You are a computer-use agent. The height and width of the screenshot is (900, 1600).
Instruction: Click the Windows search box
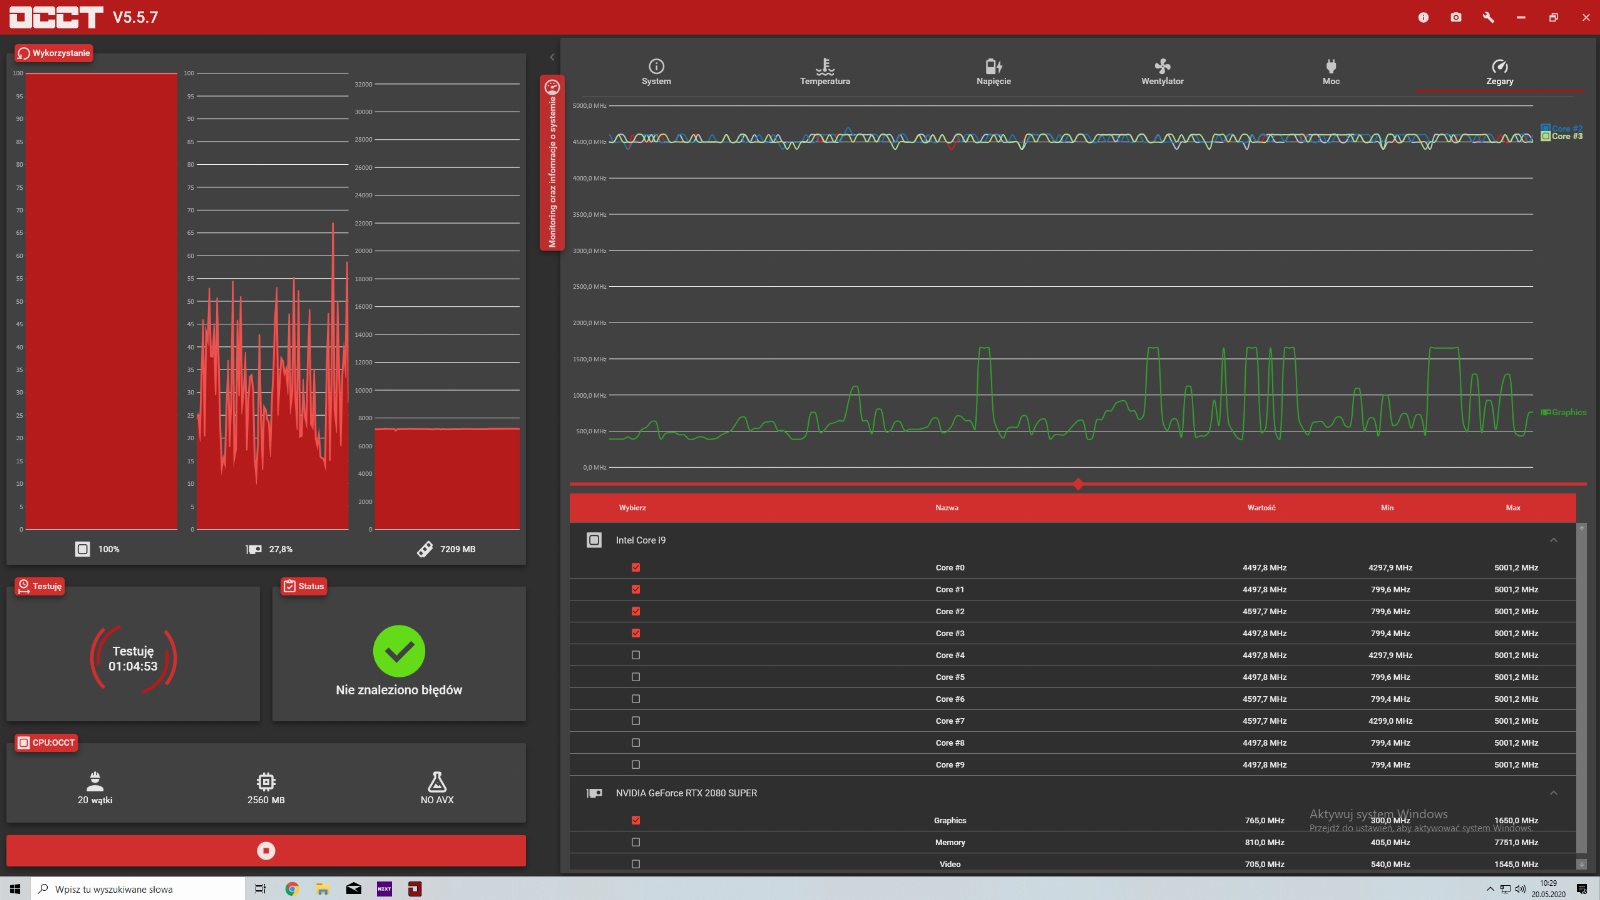(138, 889)
